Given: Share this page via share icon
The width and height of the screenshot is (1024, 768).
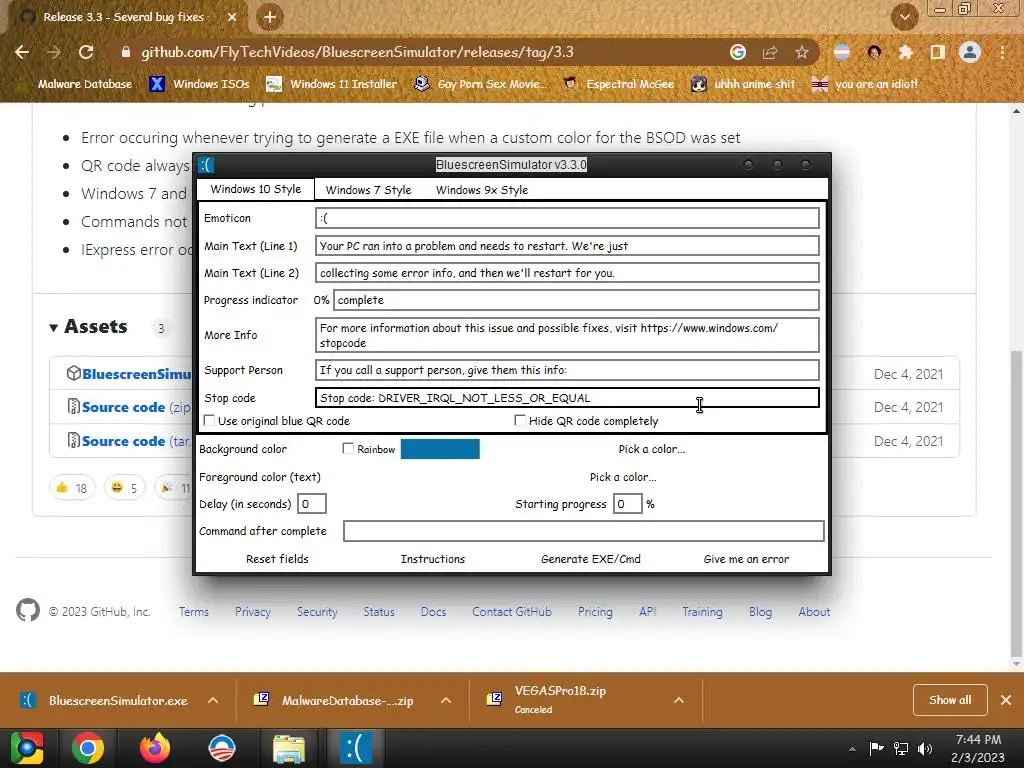Looking at the screenshot, I should (770, 52).
